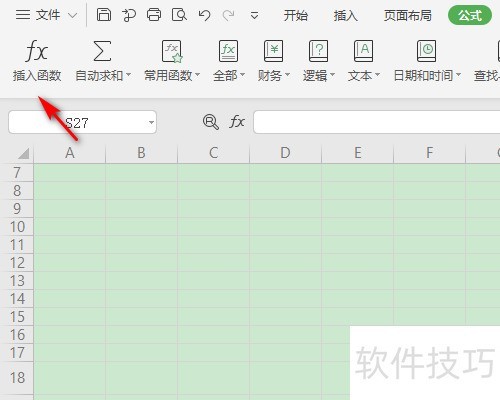This screenshot has width=500, height=400.
Task: Click the Print Preview icon
Action: (x=179, y=15)
